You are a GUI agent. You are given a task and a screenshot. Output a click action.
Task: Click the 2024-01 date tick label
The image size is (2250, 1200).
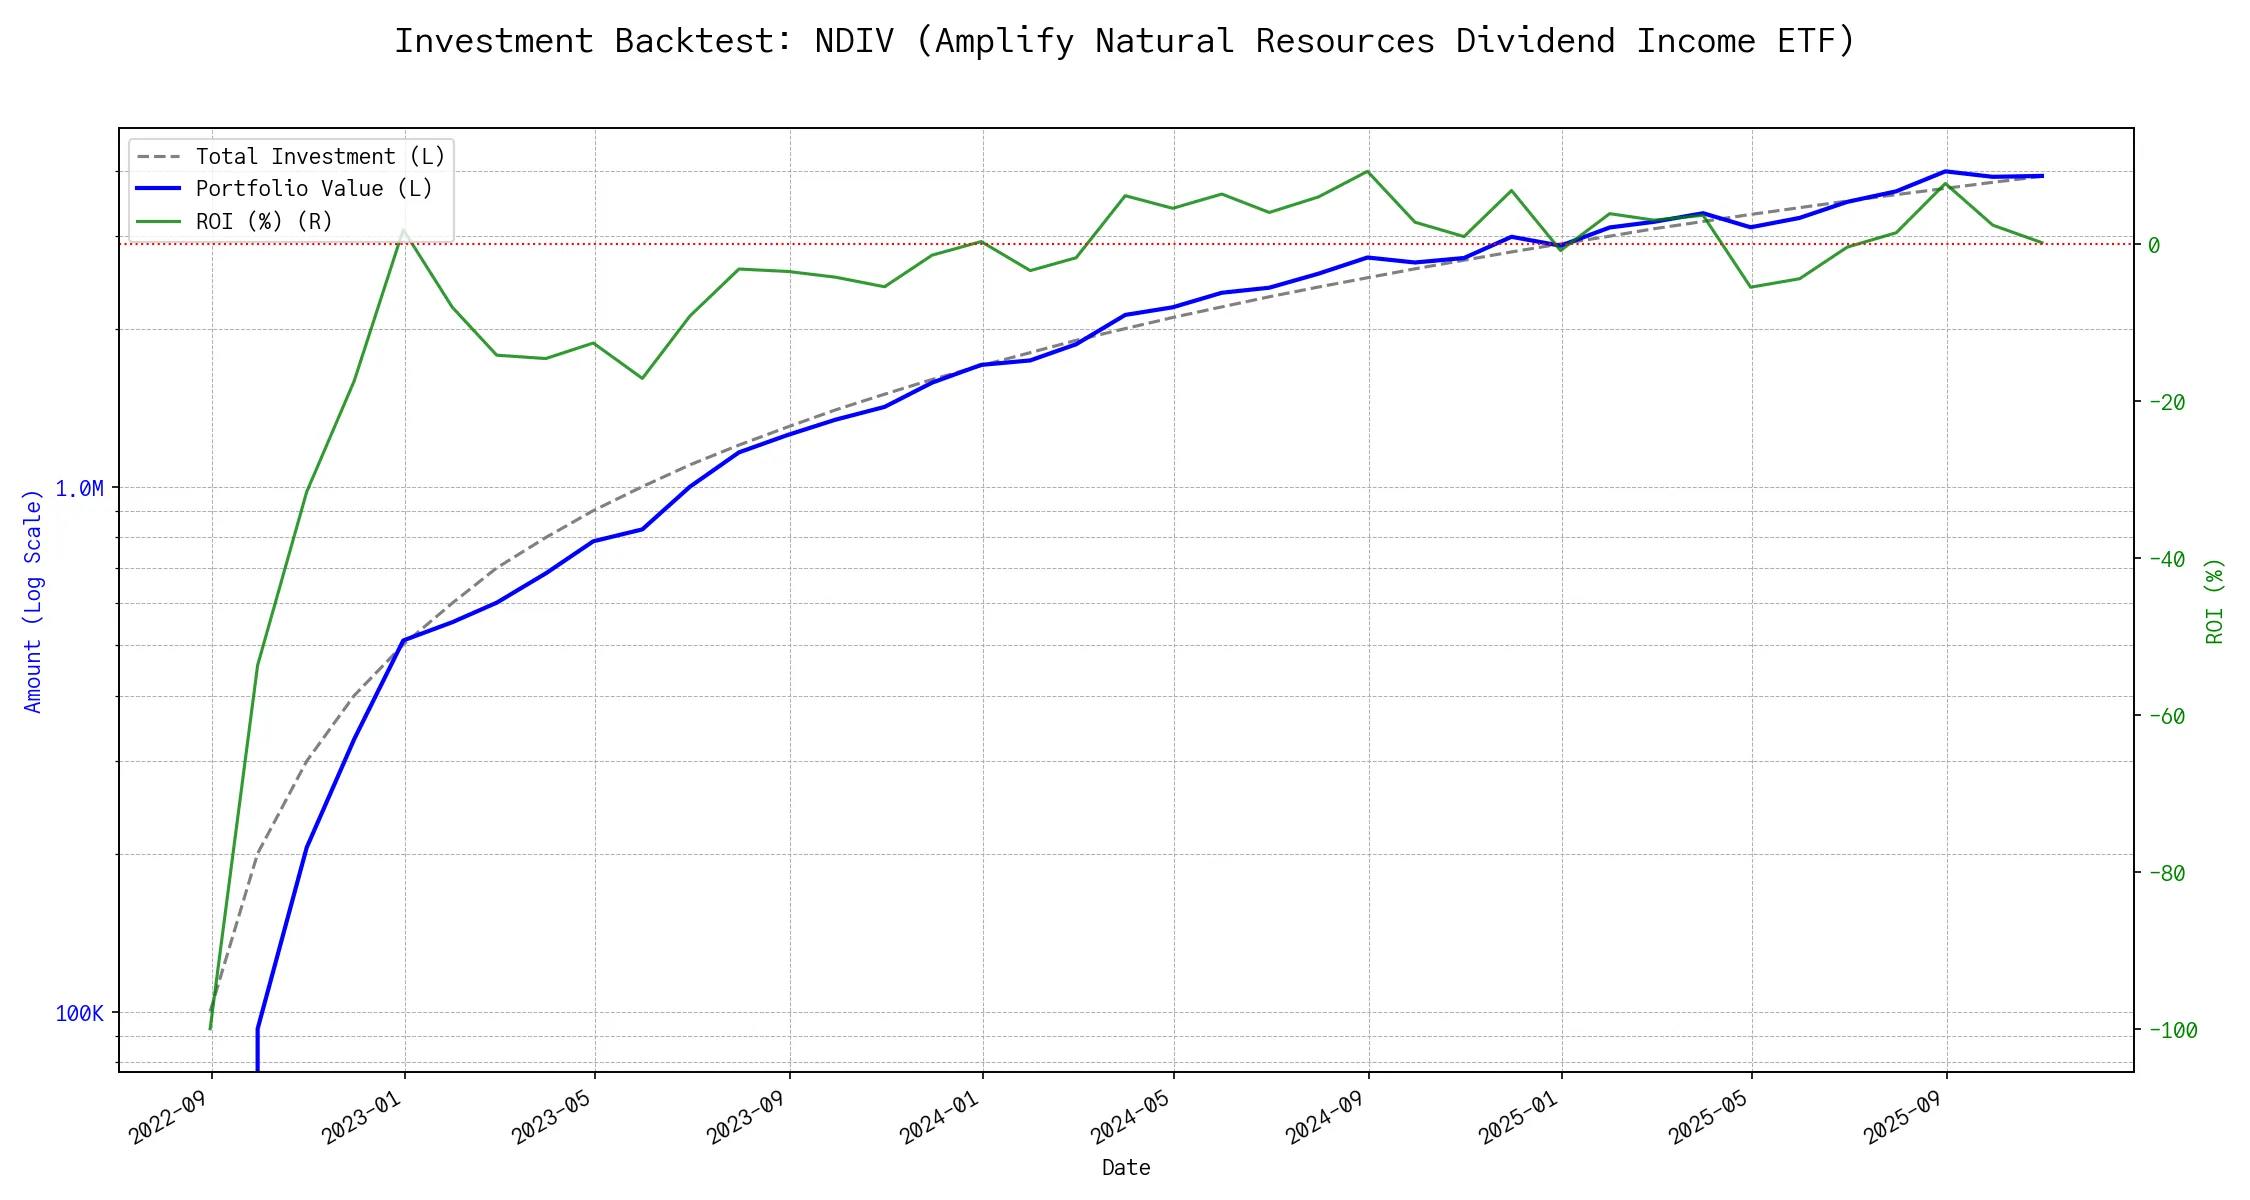(x=940, y=1118)
